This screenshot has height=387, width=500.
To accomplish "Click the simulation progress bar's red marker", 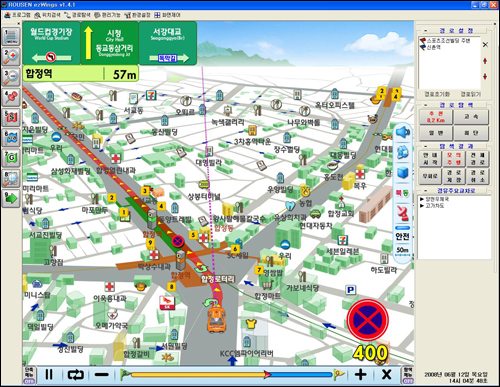I will (267, 375).
